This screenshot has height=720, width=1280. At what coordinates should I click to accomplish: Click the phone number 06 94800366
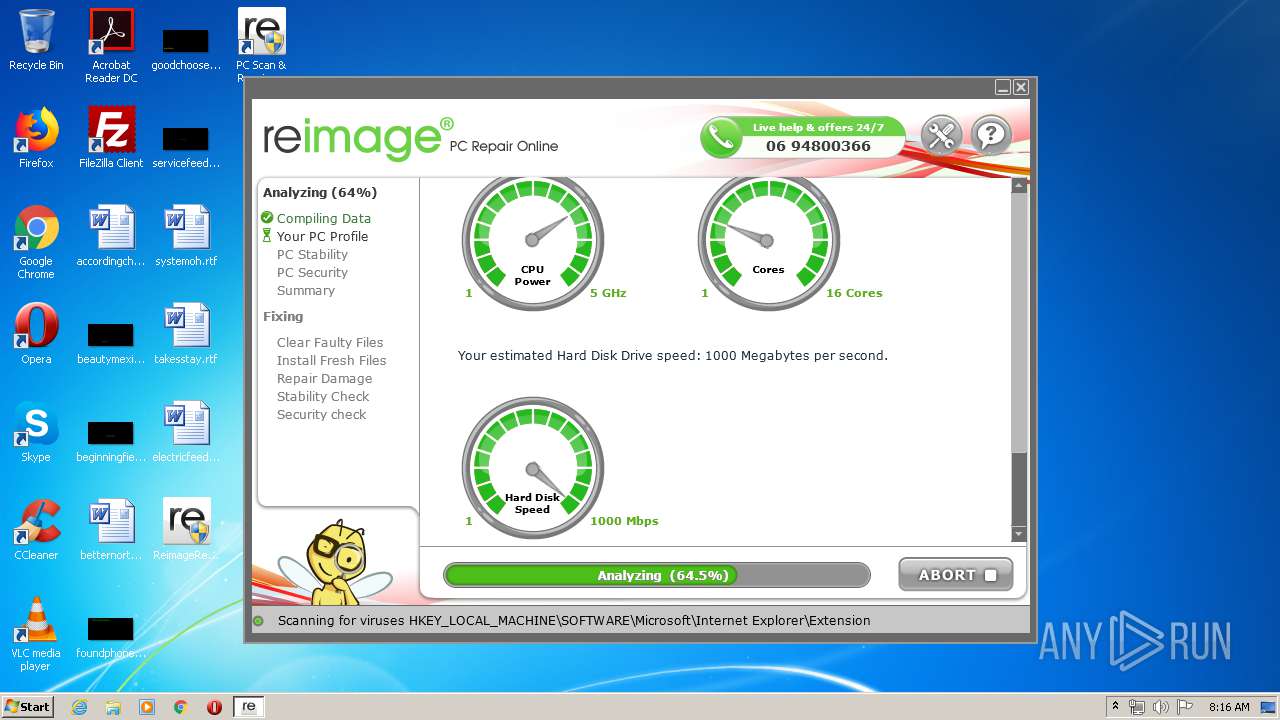(x=818, y=146)
